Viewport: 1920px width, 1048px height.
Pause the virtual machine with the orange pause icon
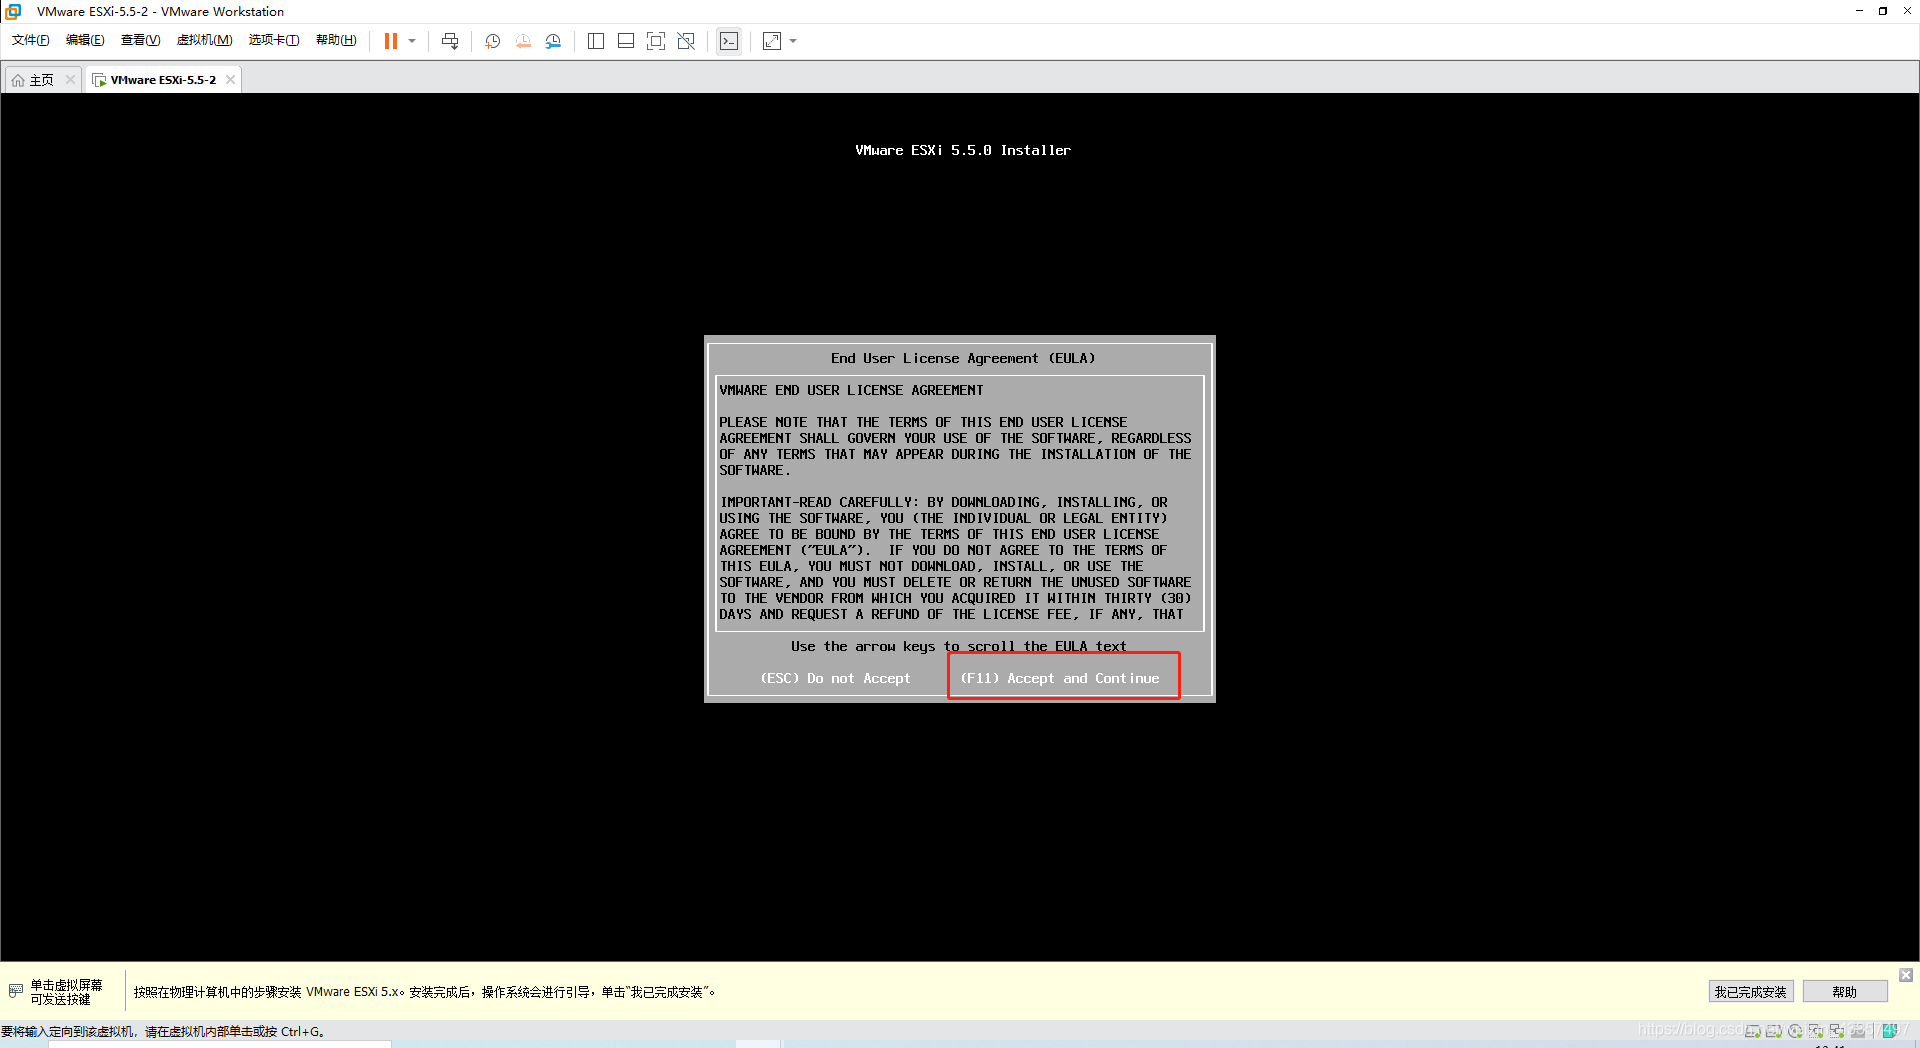391,41
